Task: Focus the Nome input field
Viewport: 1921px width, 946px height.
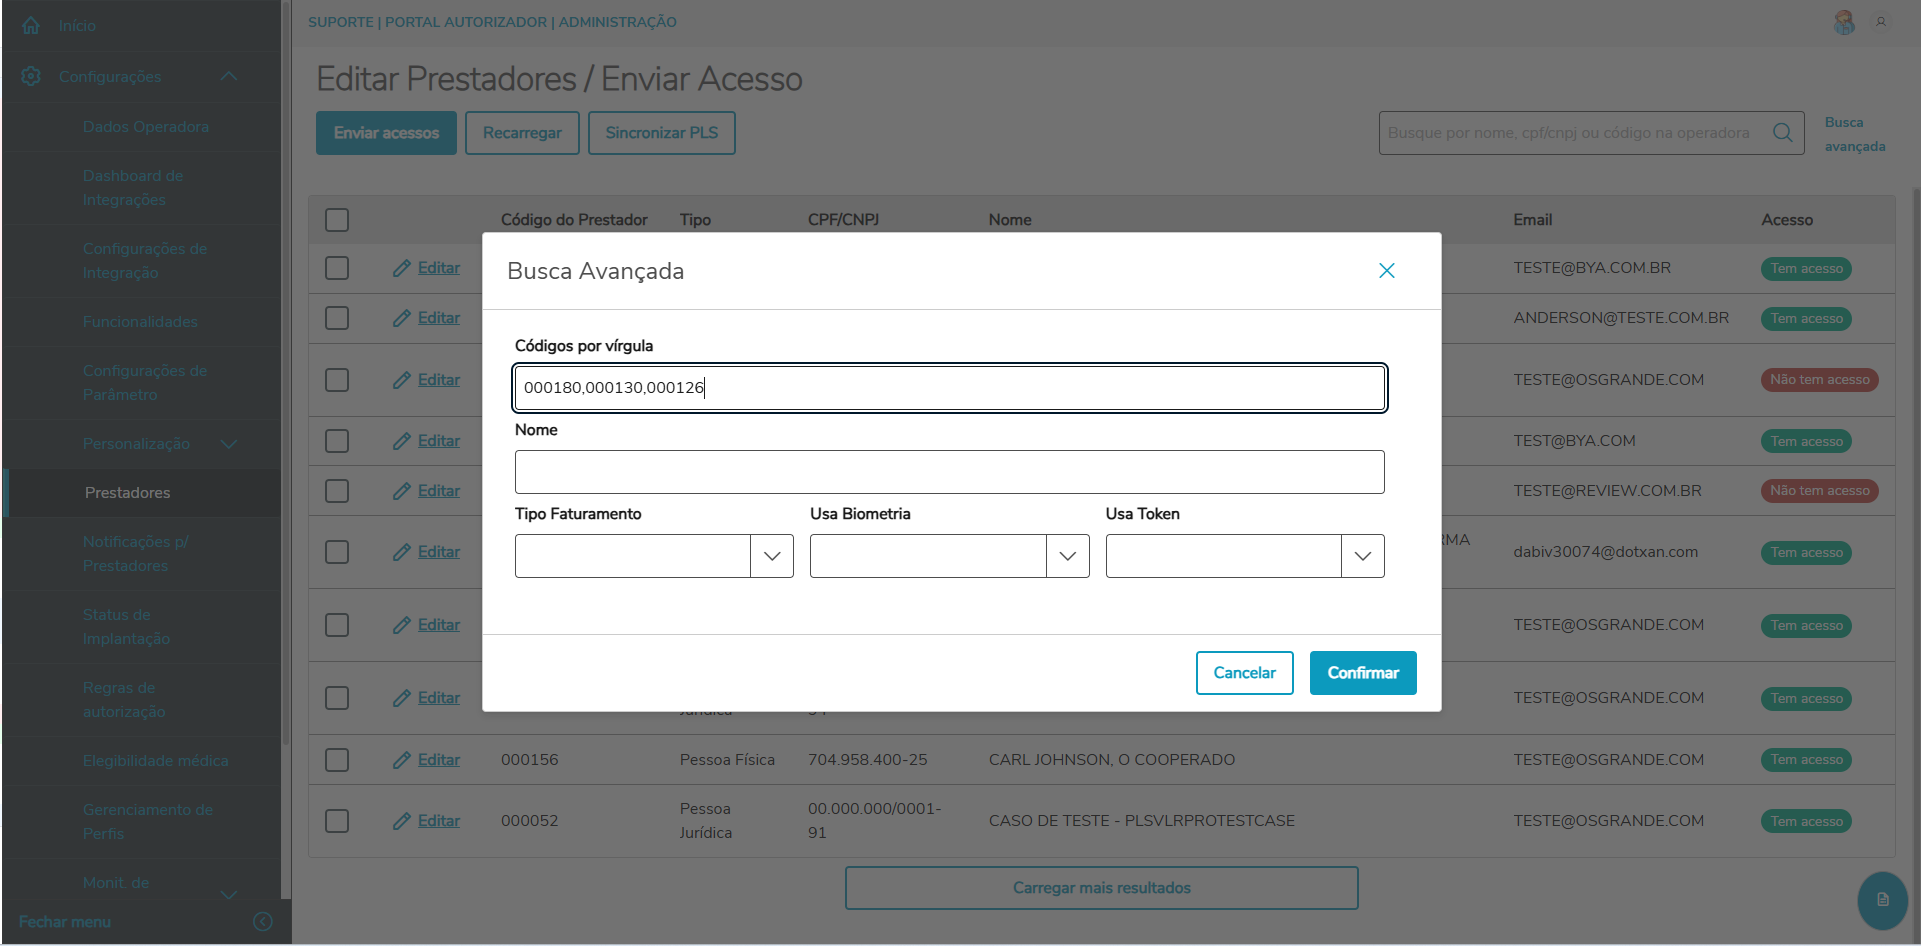Action: 949,472
